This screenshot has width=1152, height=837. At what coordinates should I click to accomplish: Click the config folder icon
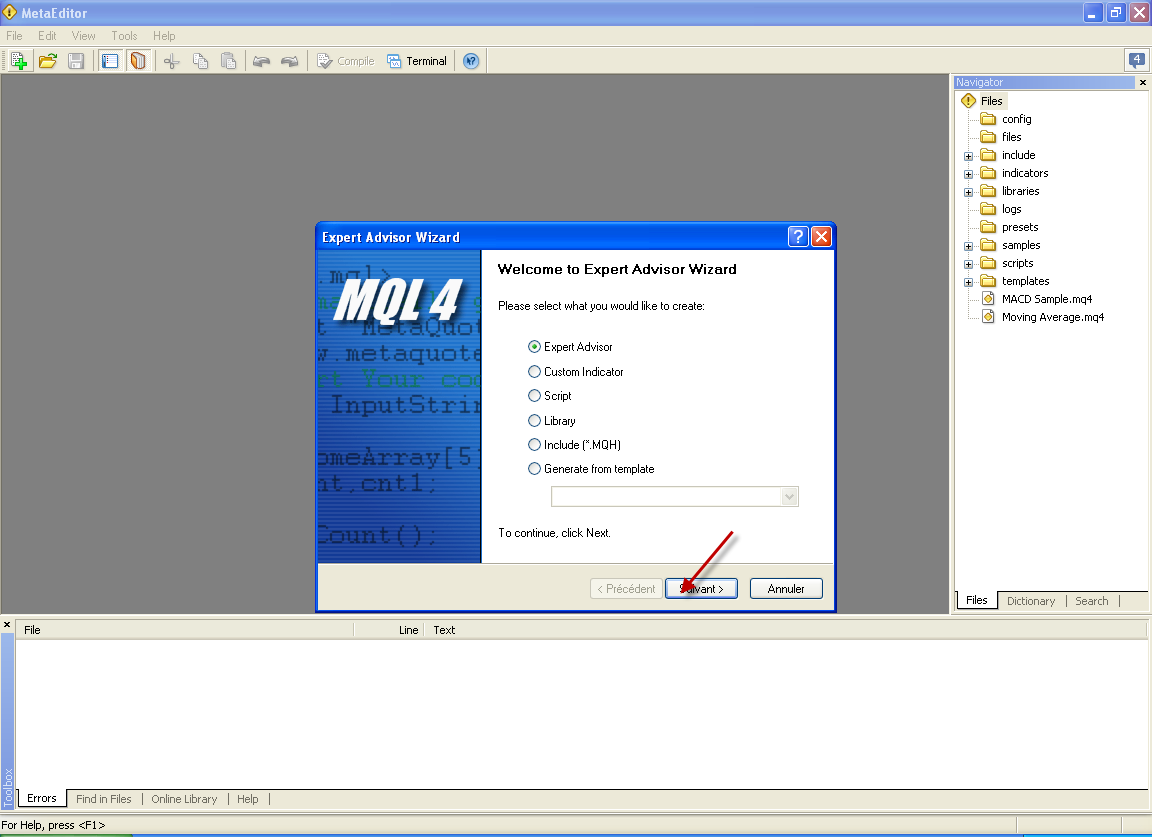988,119
